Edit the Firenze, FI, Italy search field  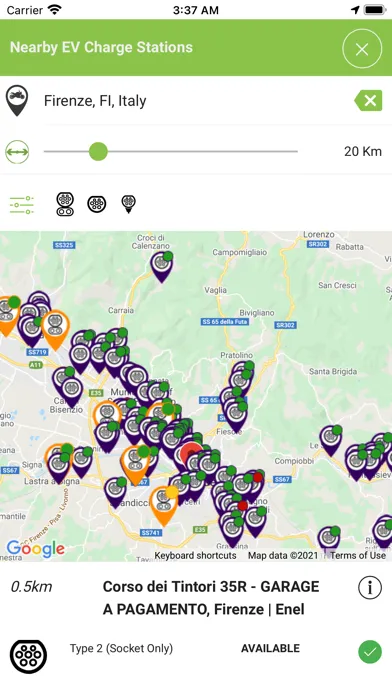tap(195, 101)
